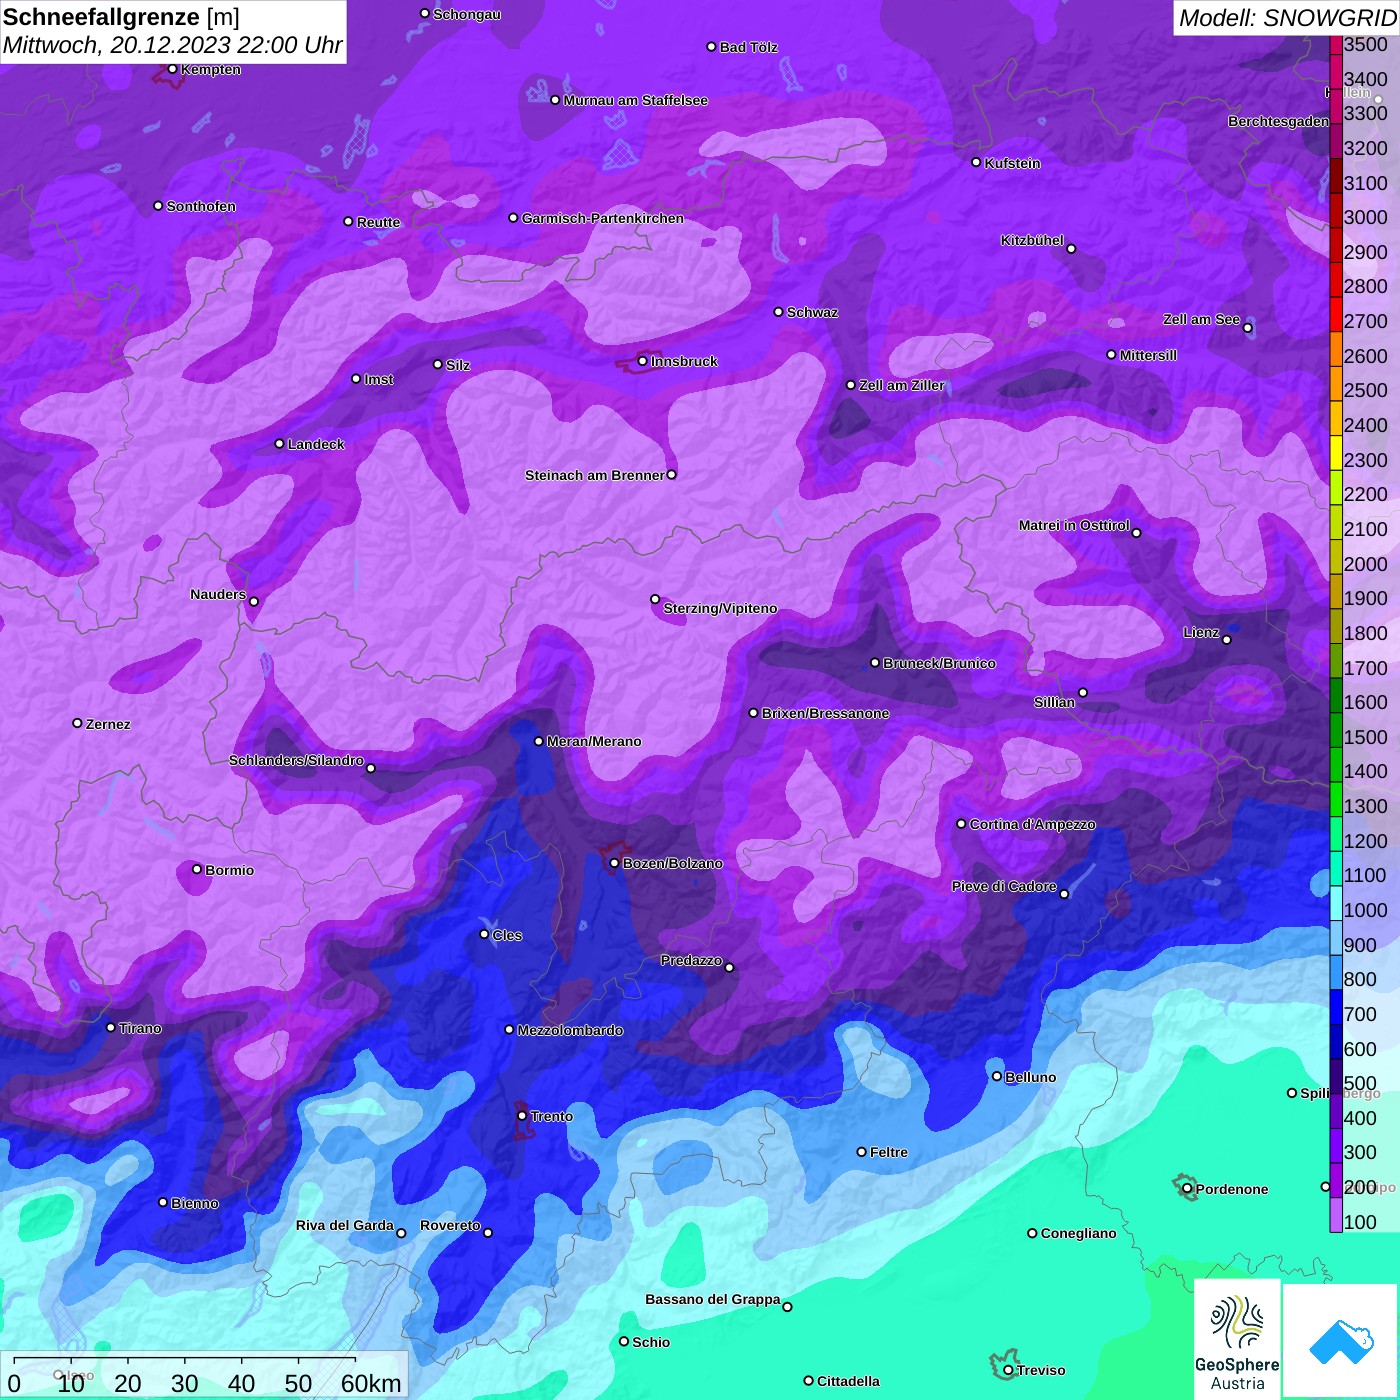Click the Kufstein location dot
Viewport: 1400px width, 1400px height.
pyautogui.click(x=976, y=162)
